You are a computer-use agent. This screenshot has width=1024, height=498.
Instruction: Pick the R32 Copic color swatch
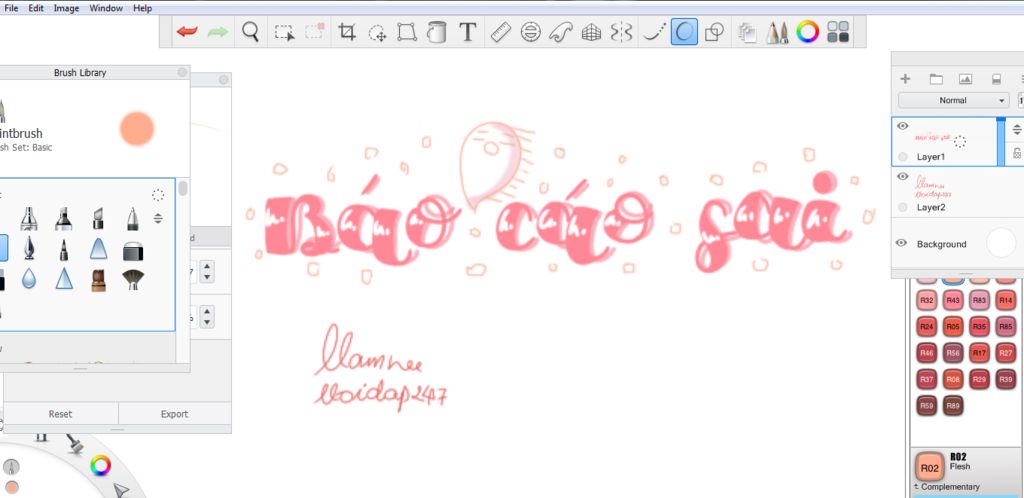pyautogui.click(x=926, y=301)
